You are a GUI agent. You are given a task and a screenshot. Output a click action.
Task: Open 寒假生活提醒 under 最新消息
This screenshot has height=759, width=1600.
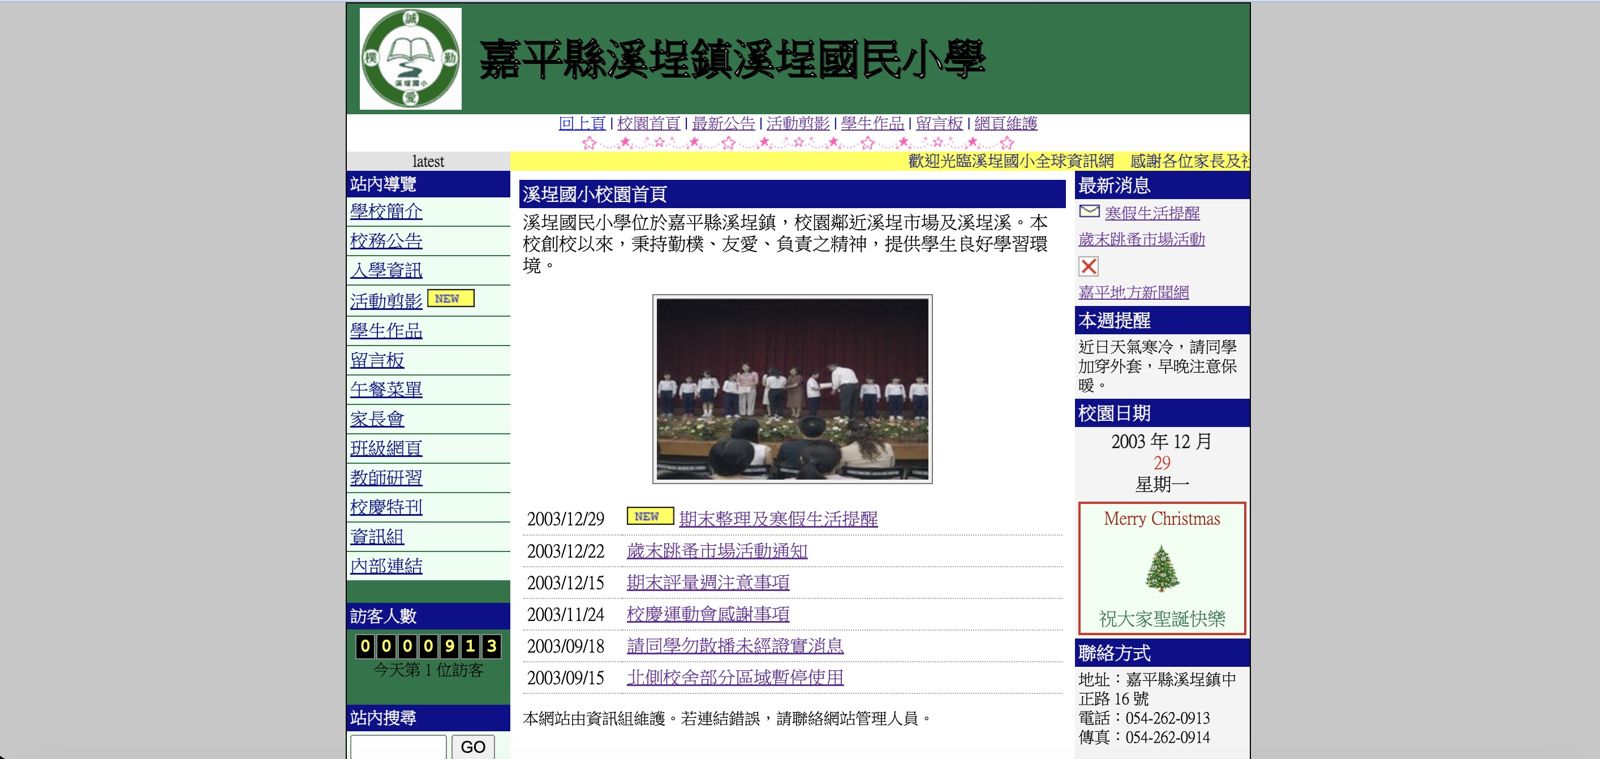pos(1152,213)
